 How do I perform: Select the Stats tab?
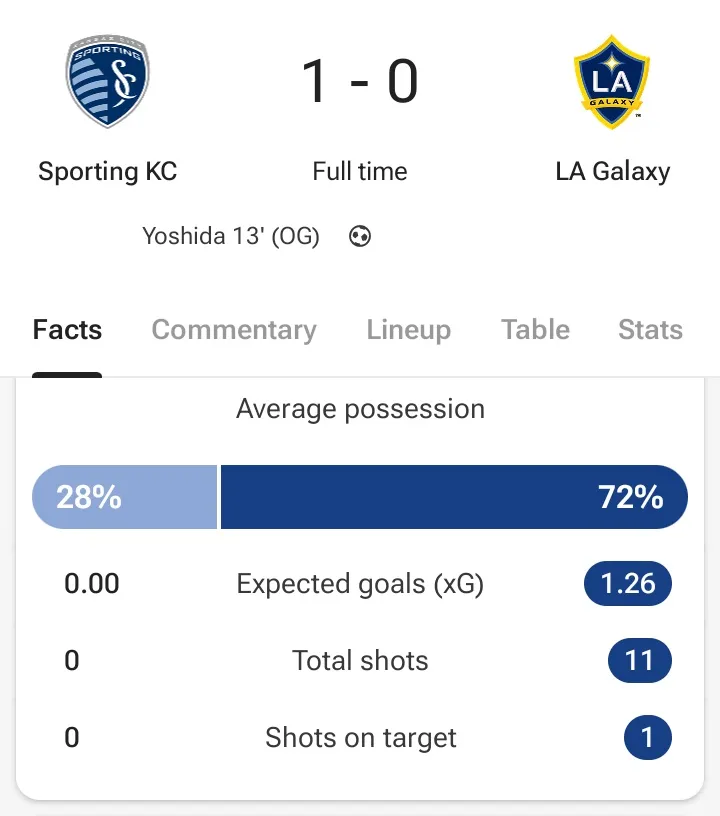(x=650, y=330)
